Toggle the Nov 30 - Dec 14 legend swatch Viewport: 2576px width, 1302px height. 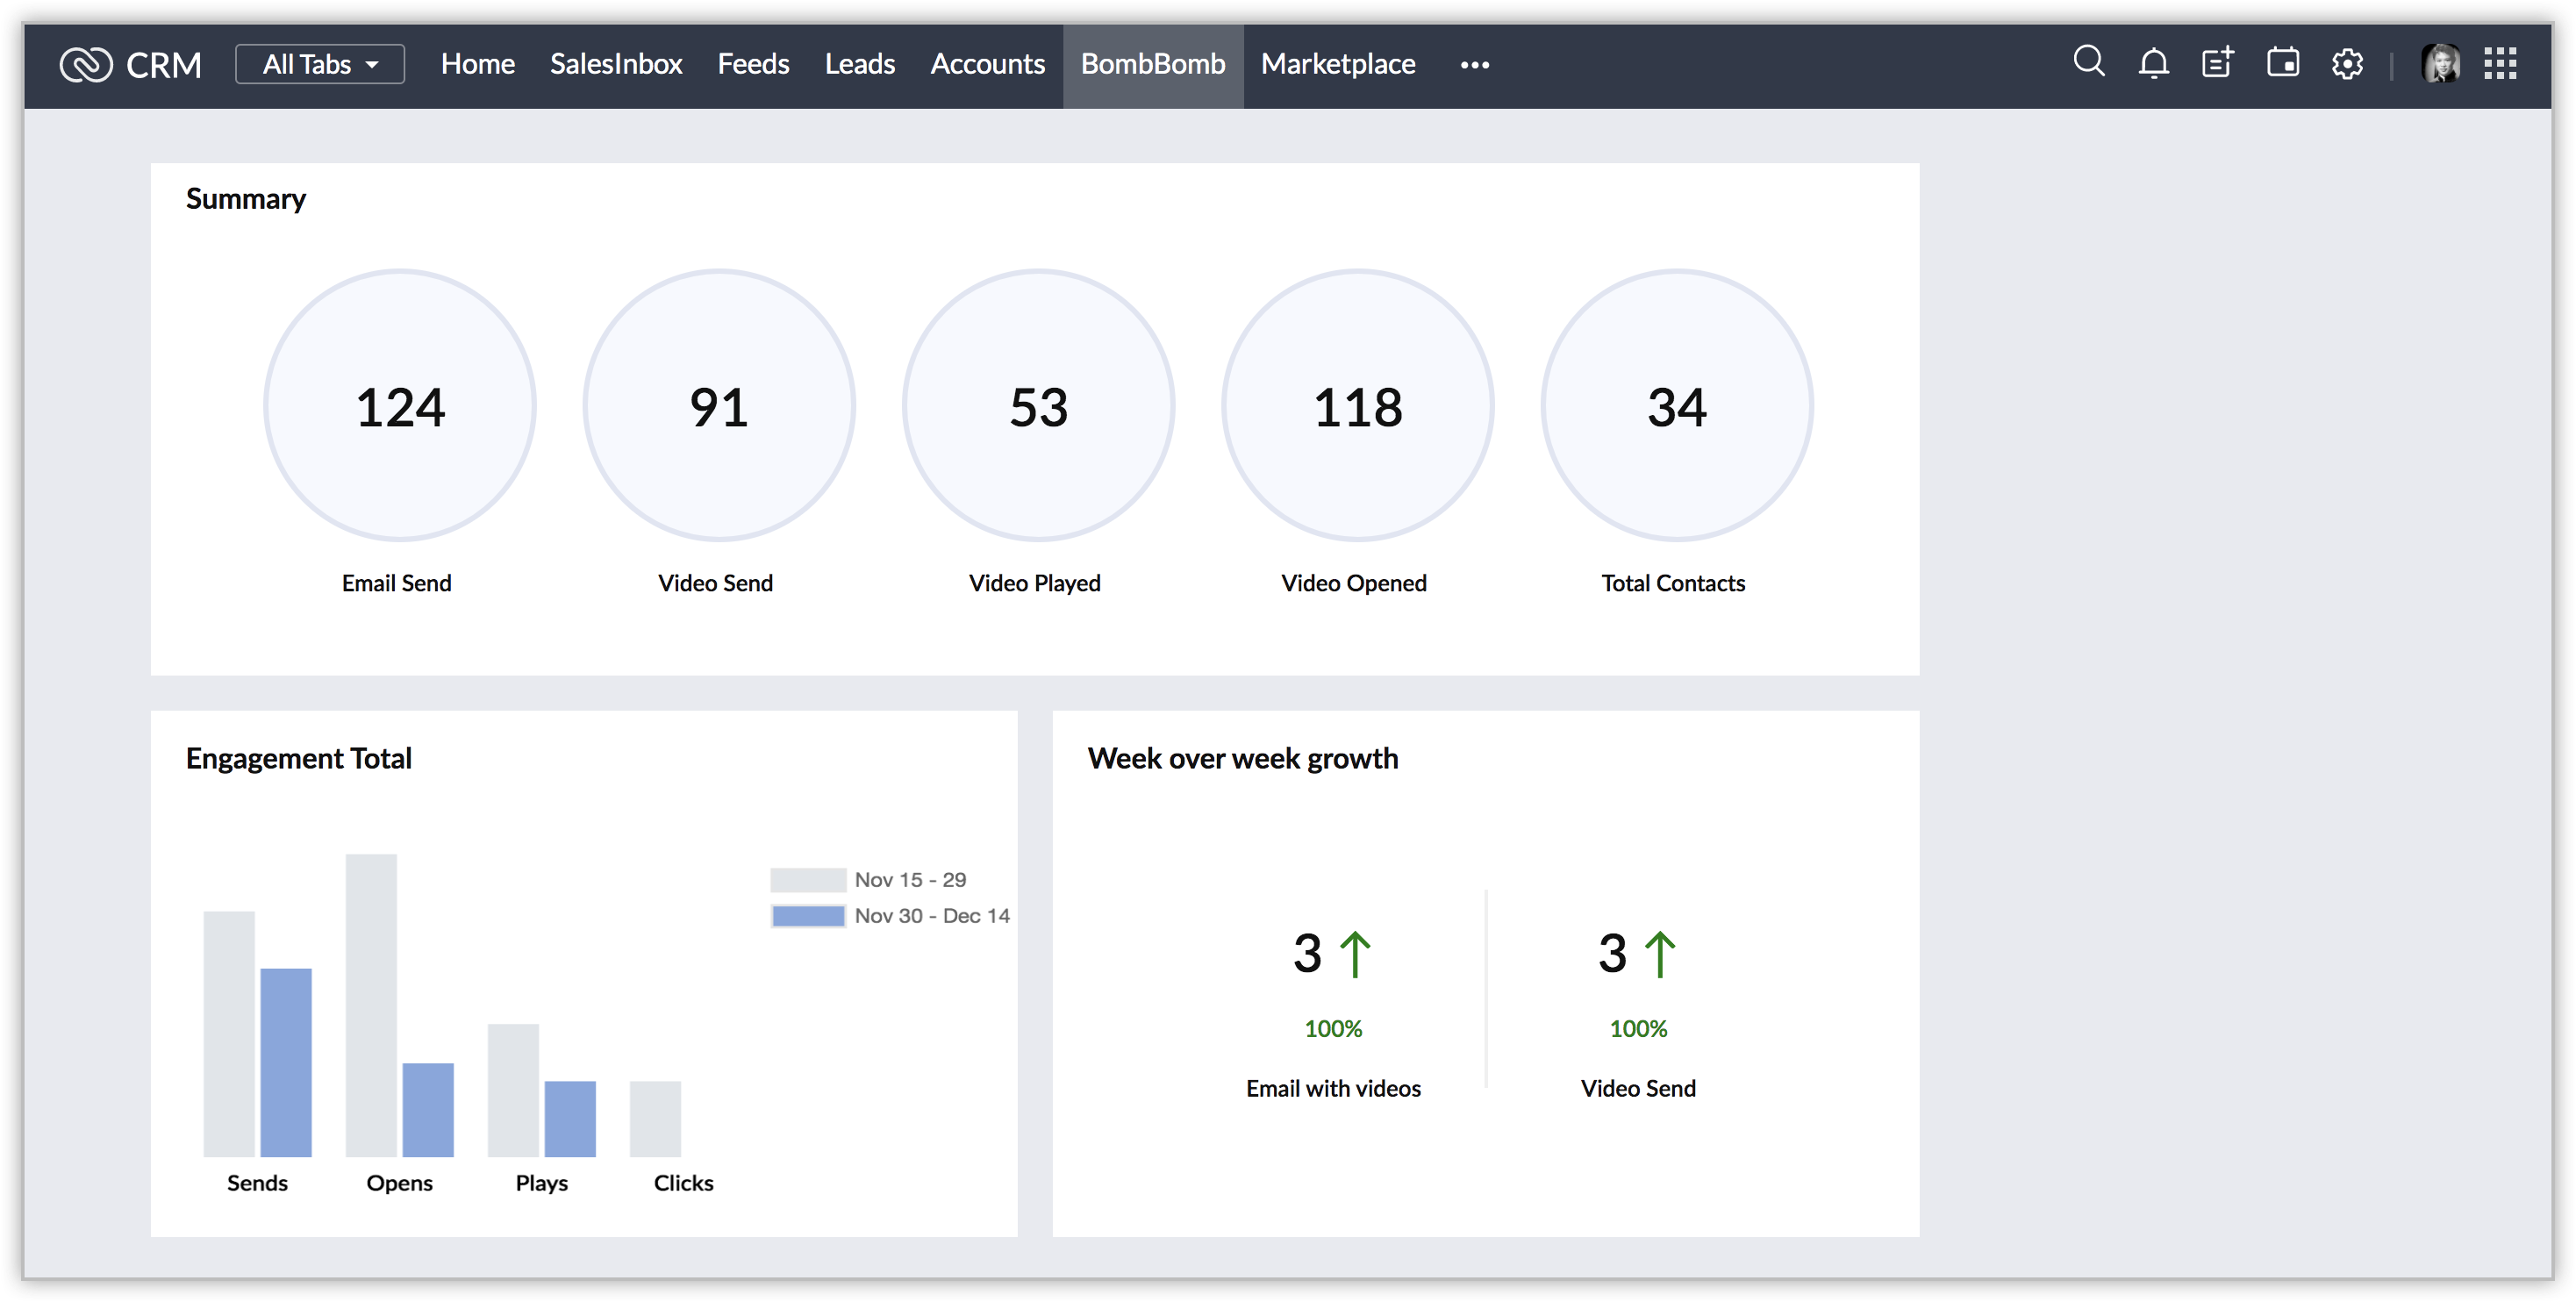[x=808, y=916]
